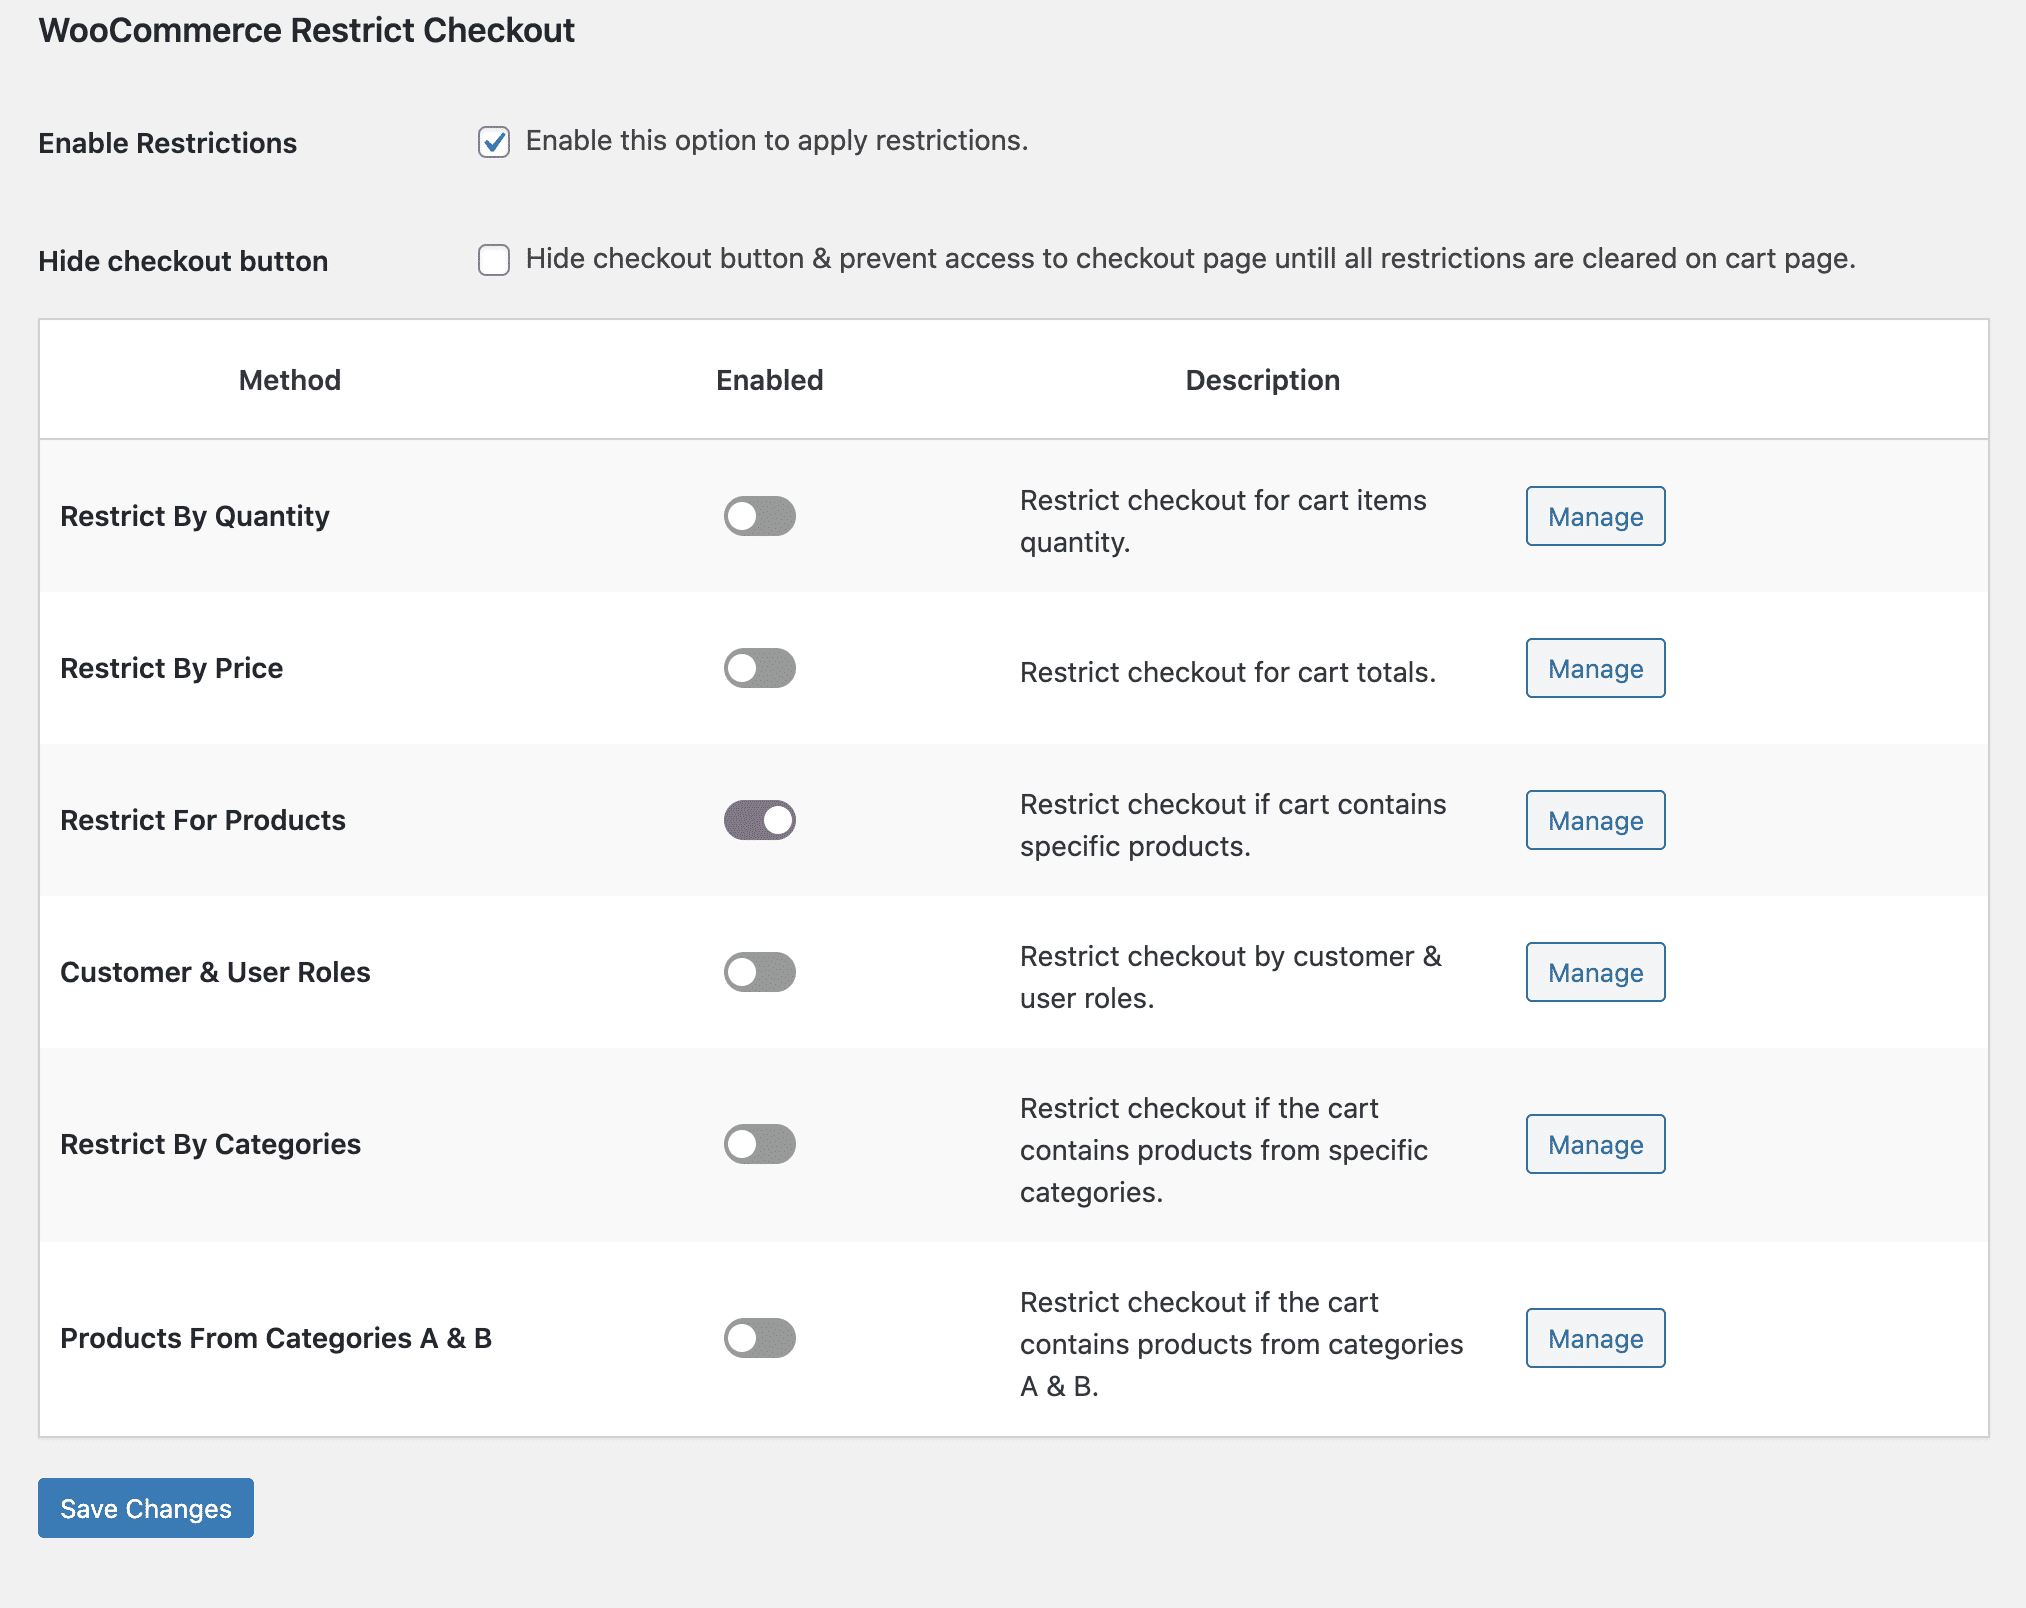Open Manage for Customer & User Roles
Viewport: 2026px width, 1608px height.
(x=1595, y=972)
